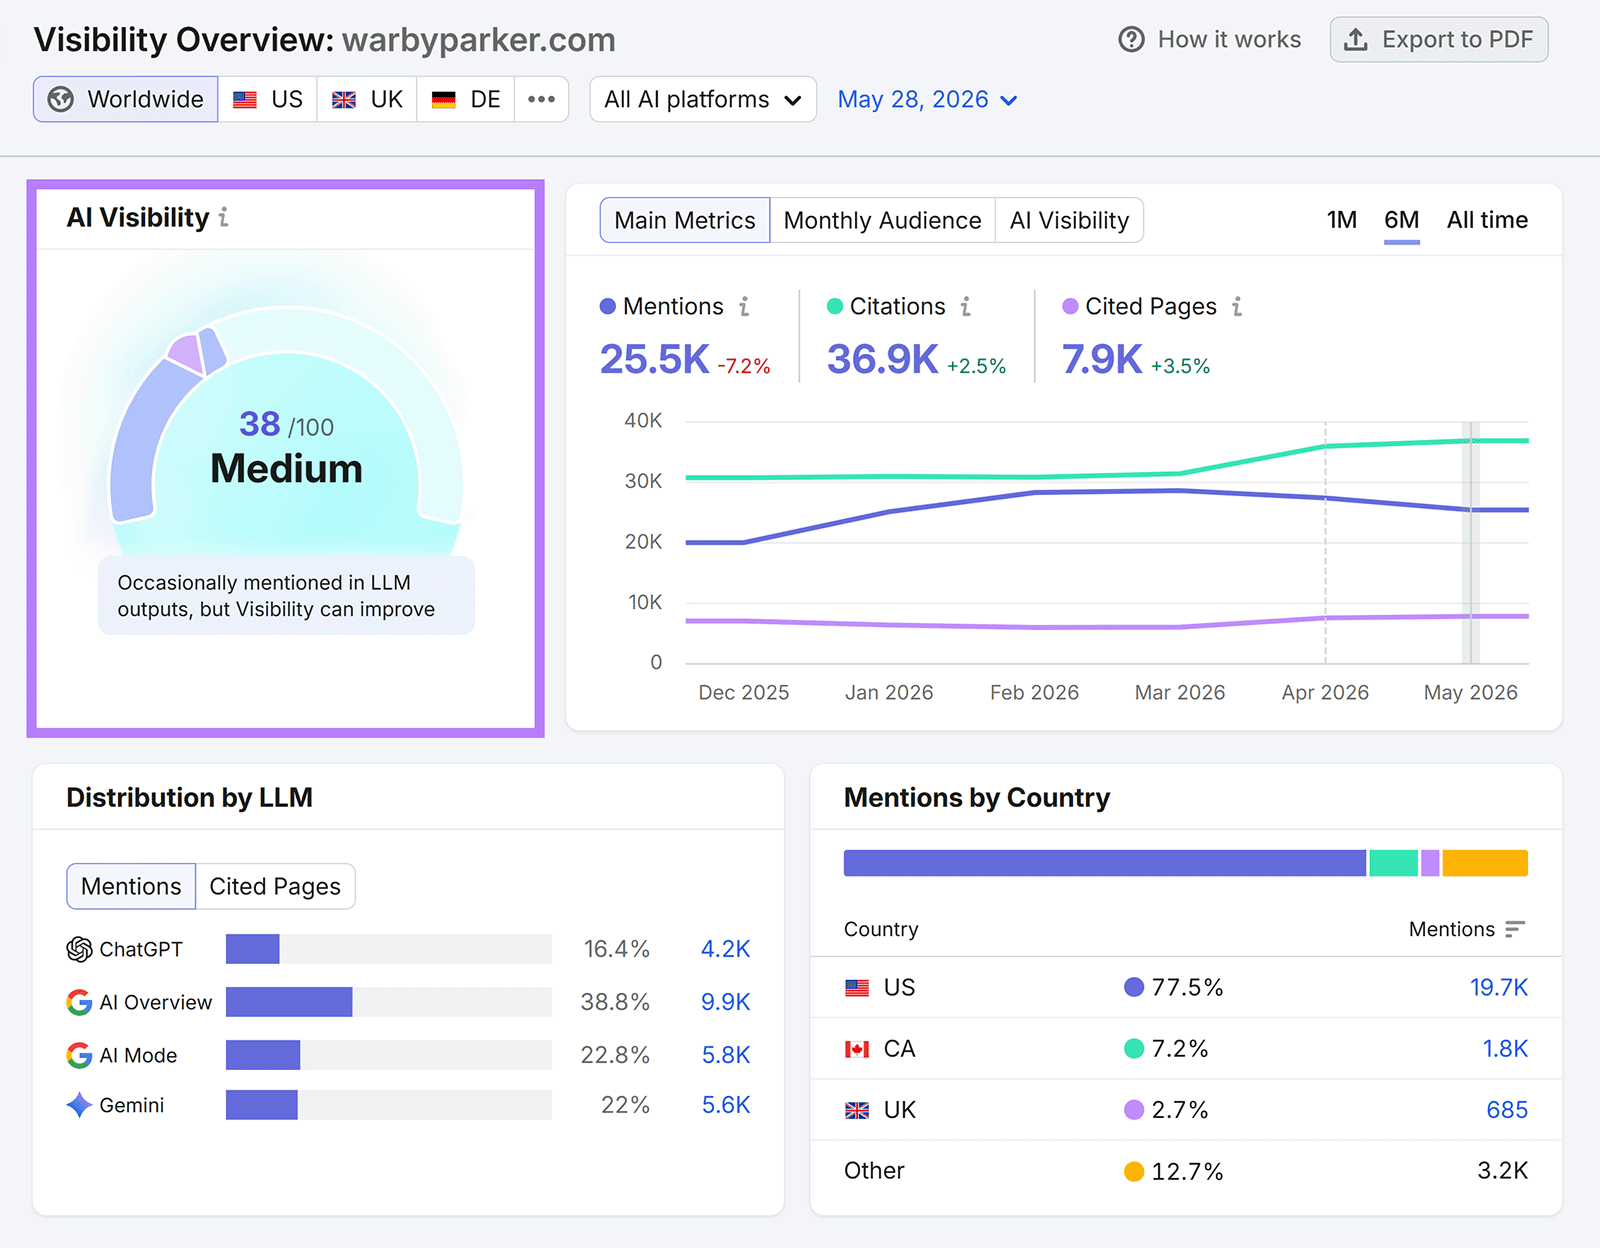Toggle the Mentions series legend dot
The height and width of the screenshot is (1248, 1600).
pyautogui.click(x=608, y=307)
